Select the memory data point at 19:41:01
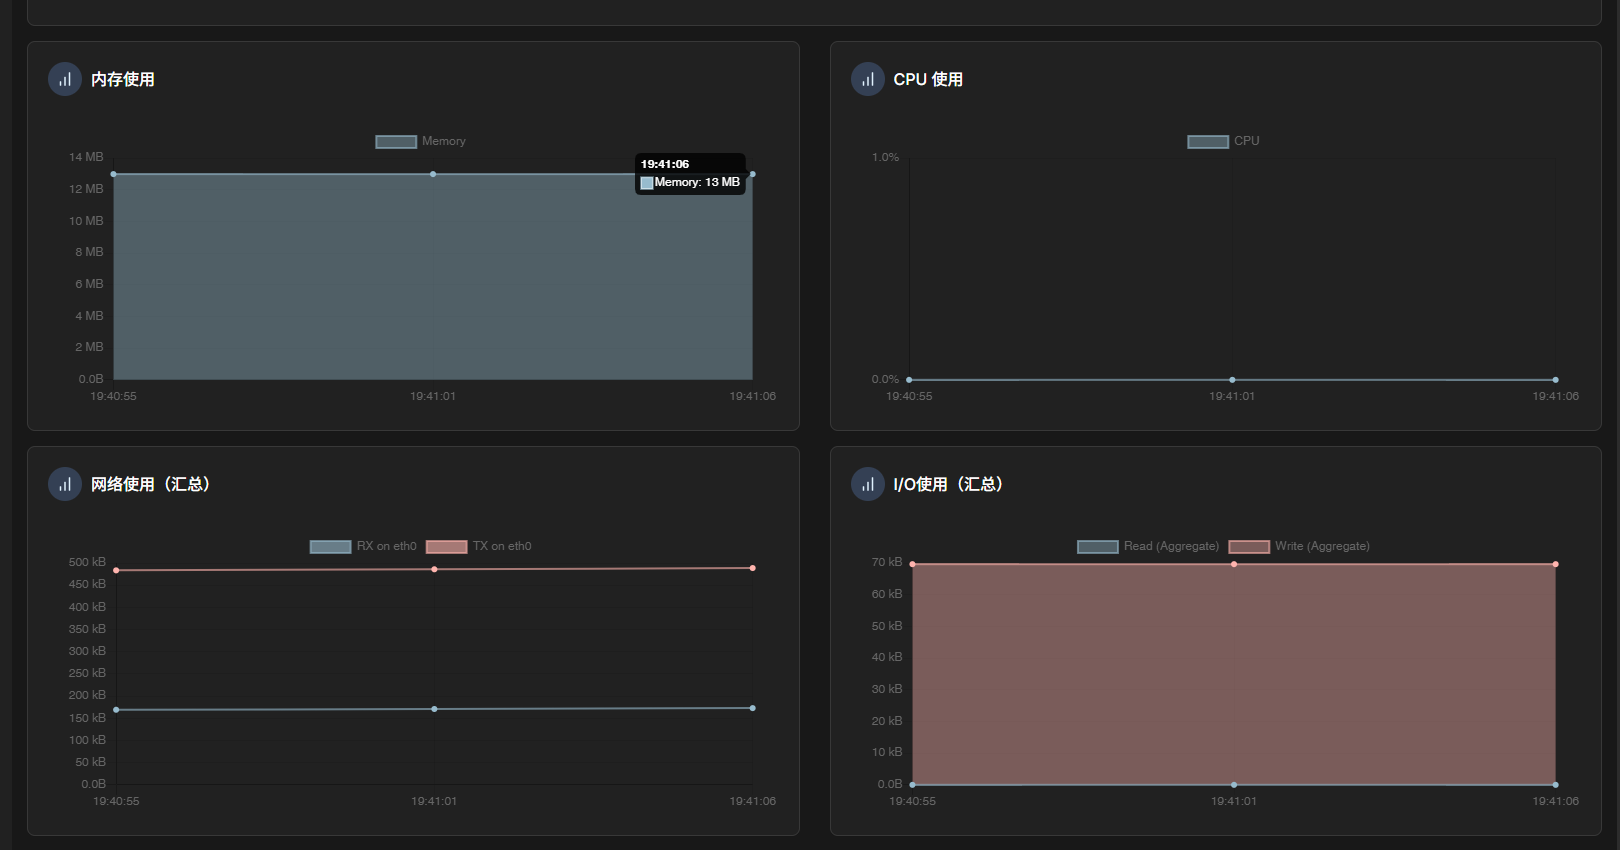The width and height of the screenshot is (1620, 850). click(x=433, y=174)
